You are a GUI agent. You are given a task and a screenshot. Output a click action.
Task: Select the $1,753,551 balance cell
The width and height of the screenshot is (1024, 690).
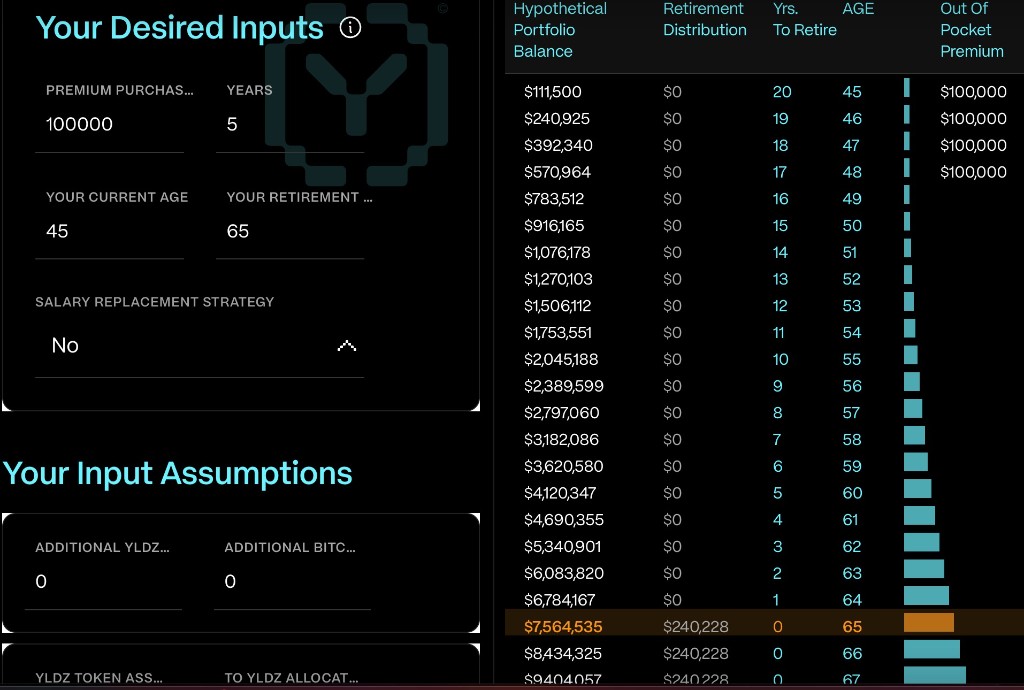click(x=558, y=333)
